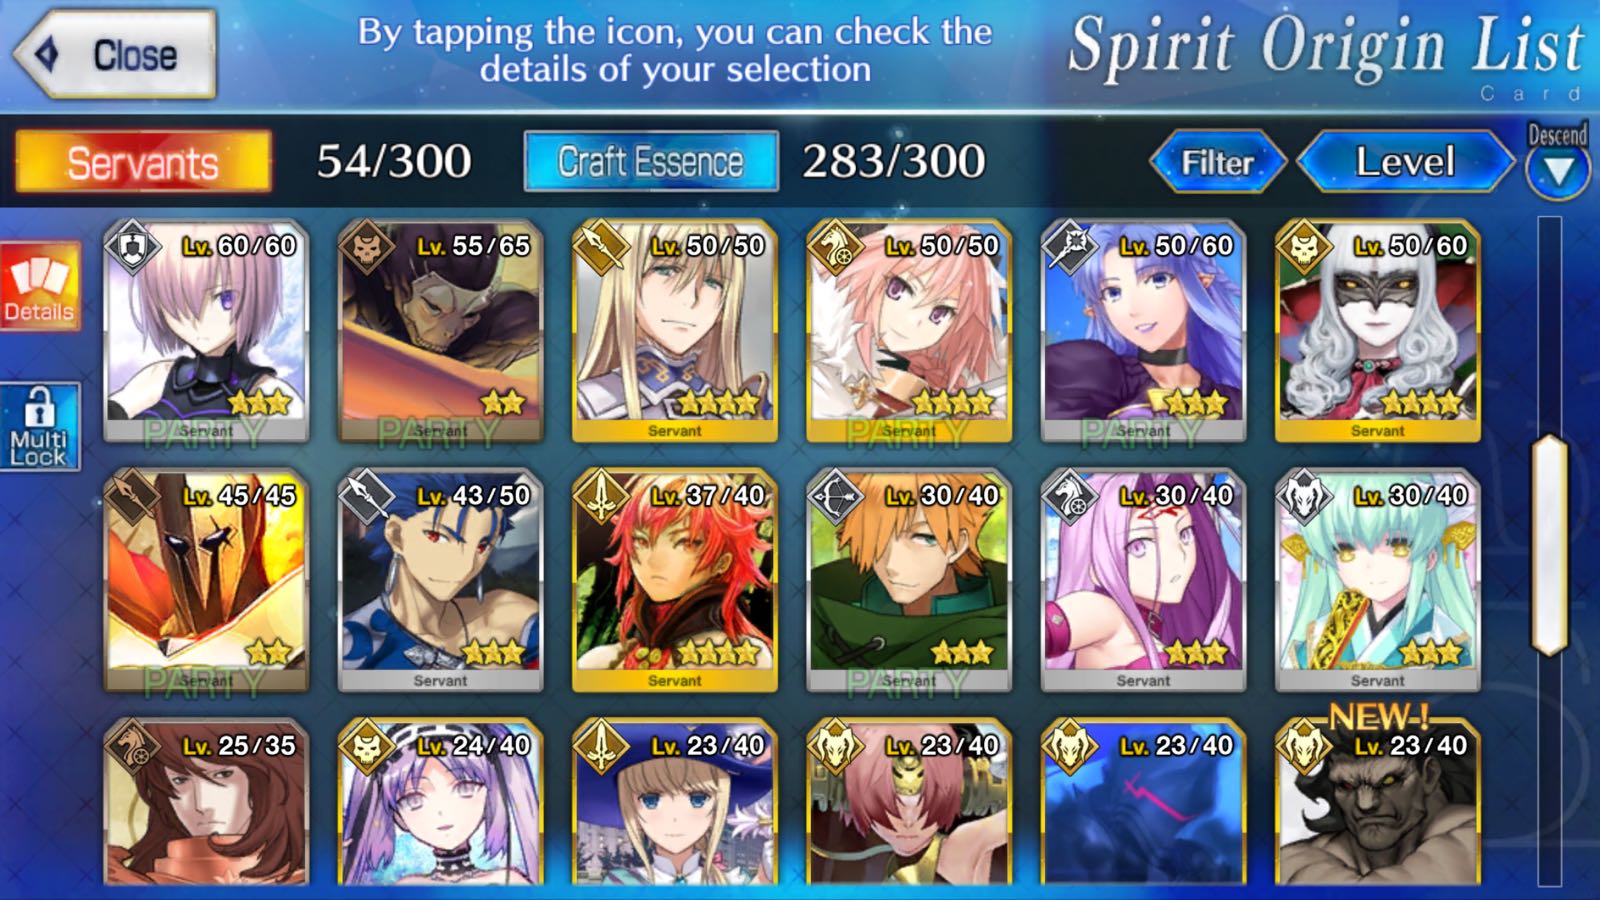The image size is (1600, 900).
Task: Toggle the Multi Lock padlock icon
Action: coord(39,427)
